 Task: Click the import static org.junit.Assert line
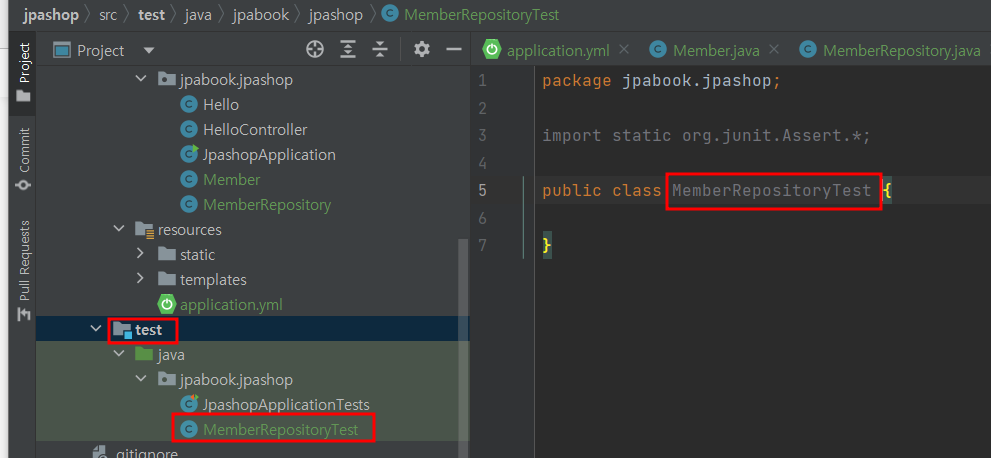(707, 135)
